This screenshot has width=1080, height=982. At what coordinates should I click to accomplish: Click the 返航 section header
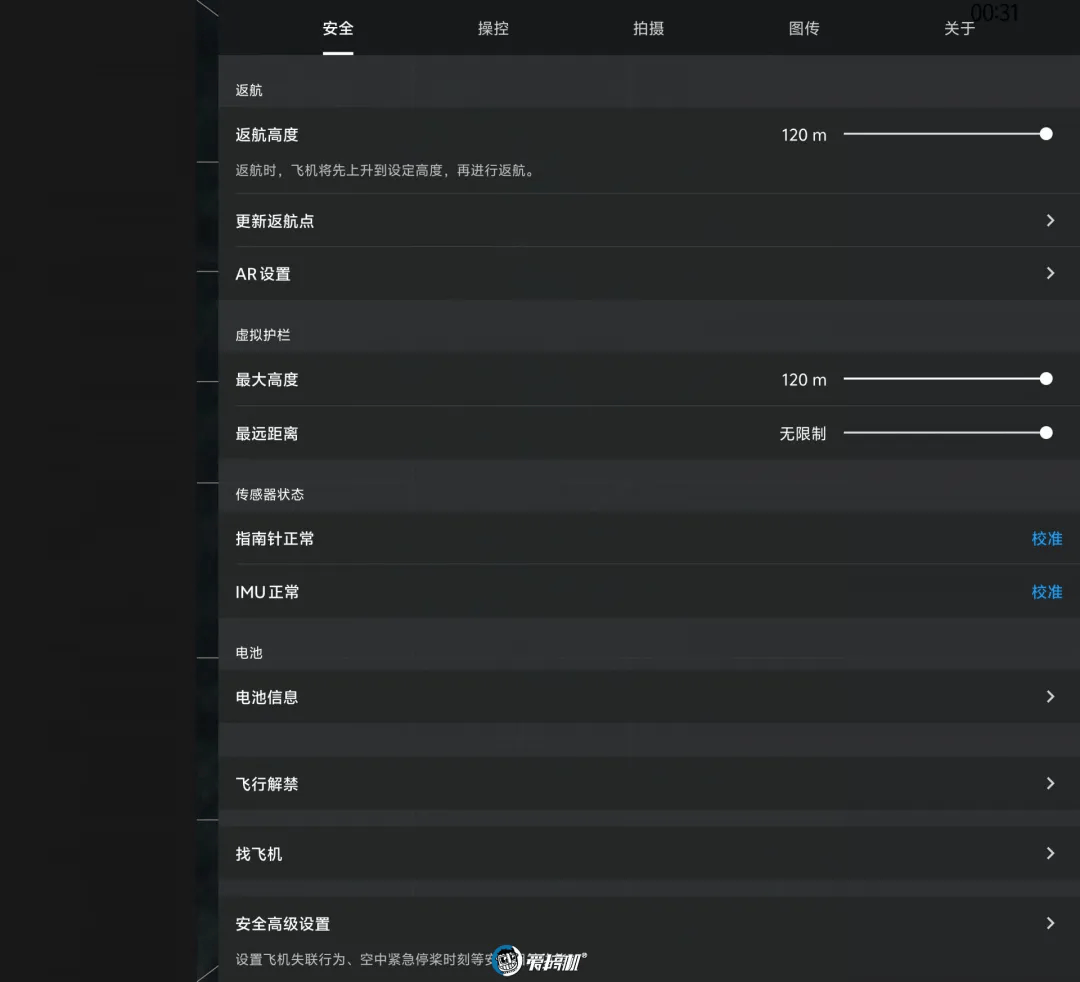(249, 90)
